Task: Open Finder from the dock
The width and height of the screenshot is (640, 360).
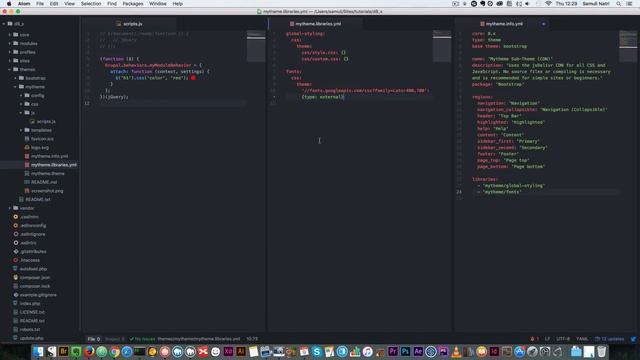Action: click(38, 351)
